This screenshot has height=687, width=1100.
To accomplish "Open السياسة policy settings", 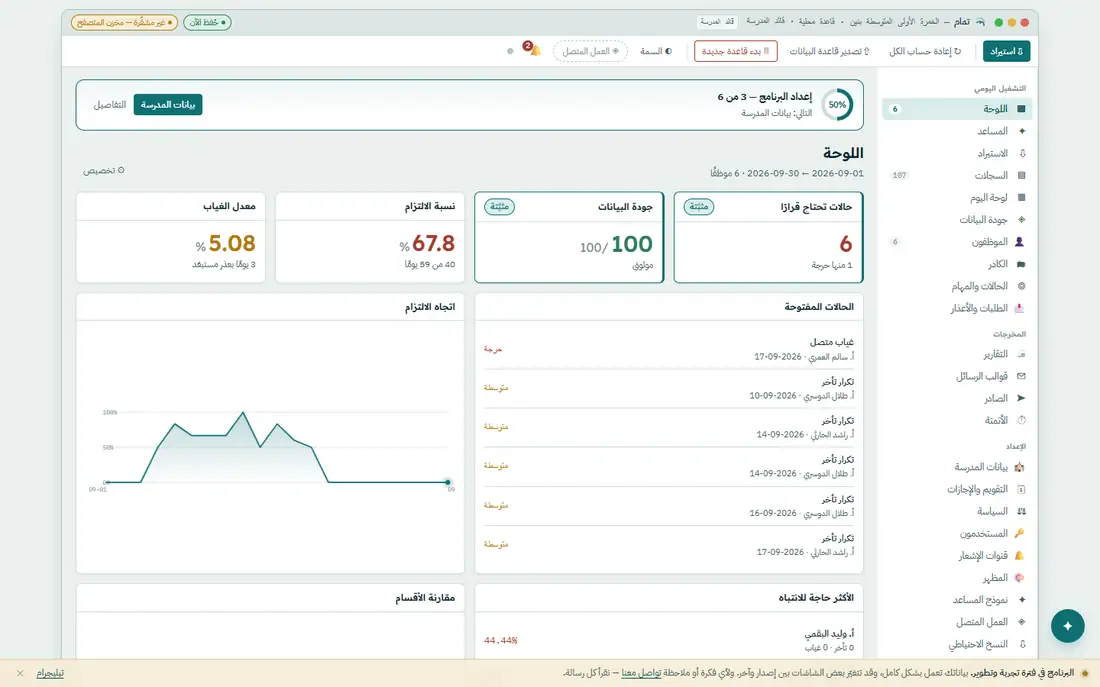I will coord(957,512).
